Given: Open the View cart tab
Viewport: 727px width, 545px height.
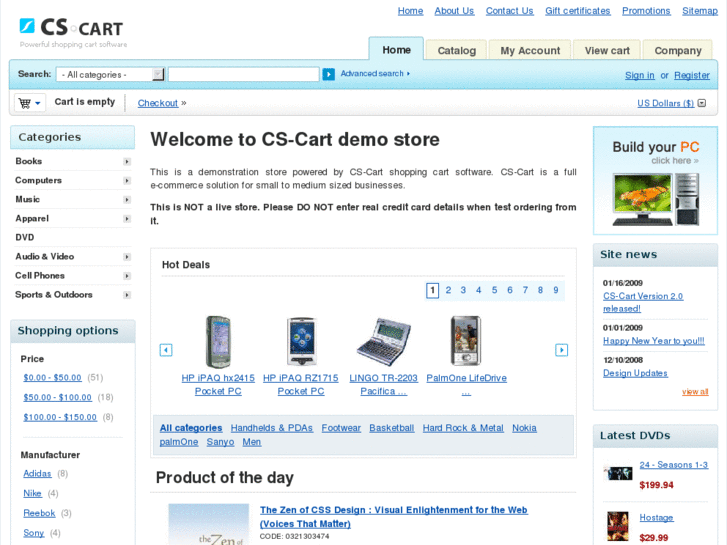Looking at the screenshot, I should pos(607,50).
